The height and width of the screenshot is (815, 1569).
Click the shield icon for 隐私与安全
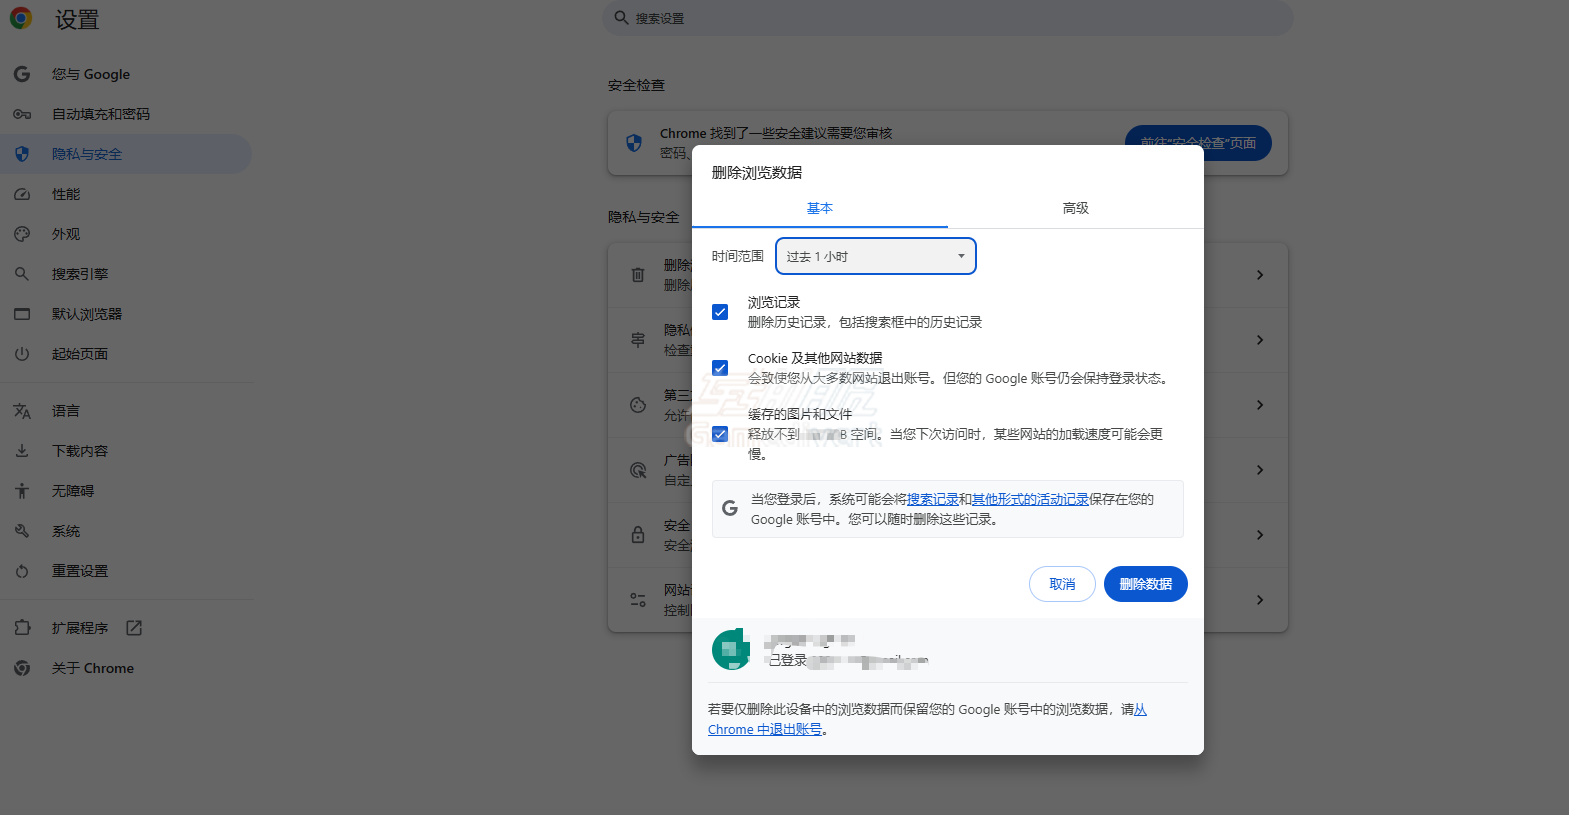coord(22,154)
